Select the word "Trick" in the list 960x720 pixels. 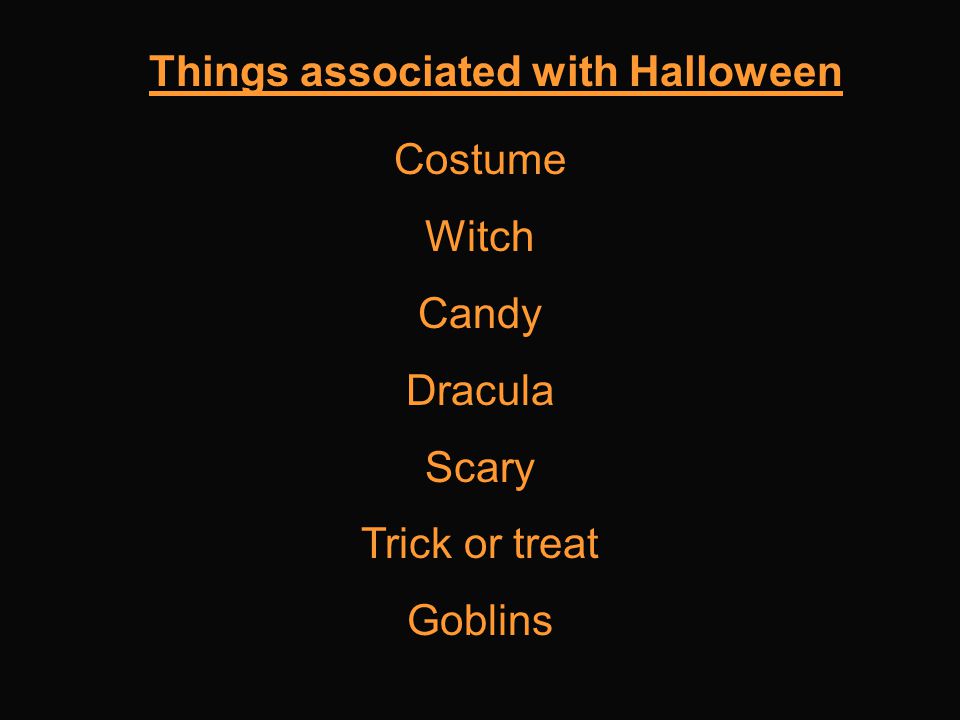(407, 543)
